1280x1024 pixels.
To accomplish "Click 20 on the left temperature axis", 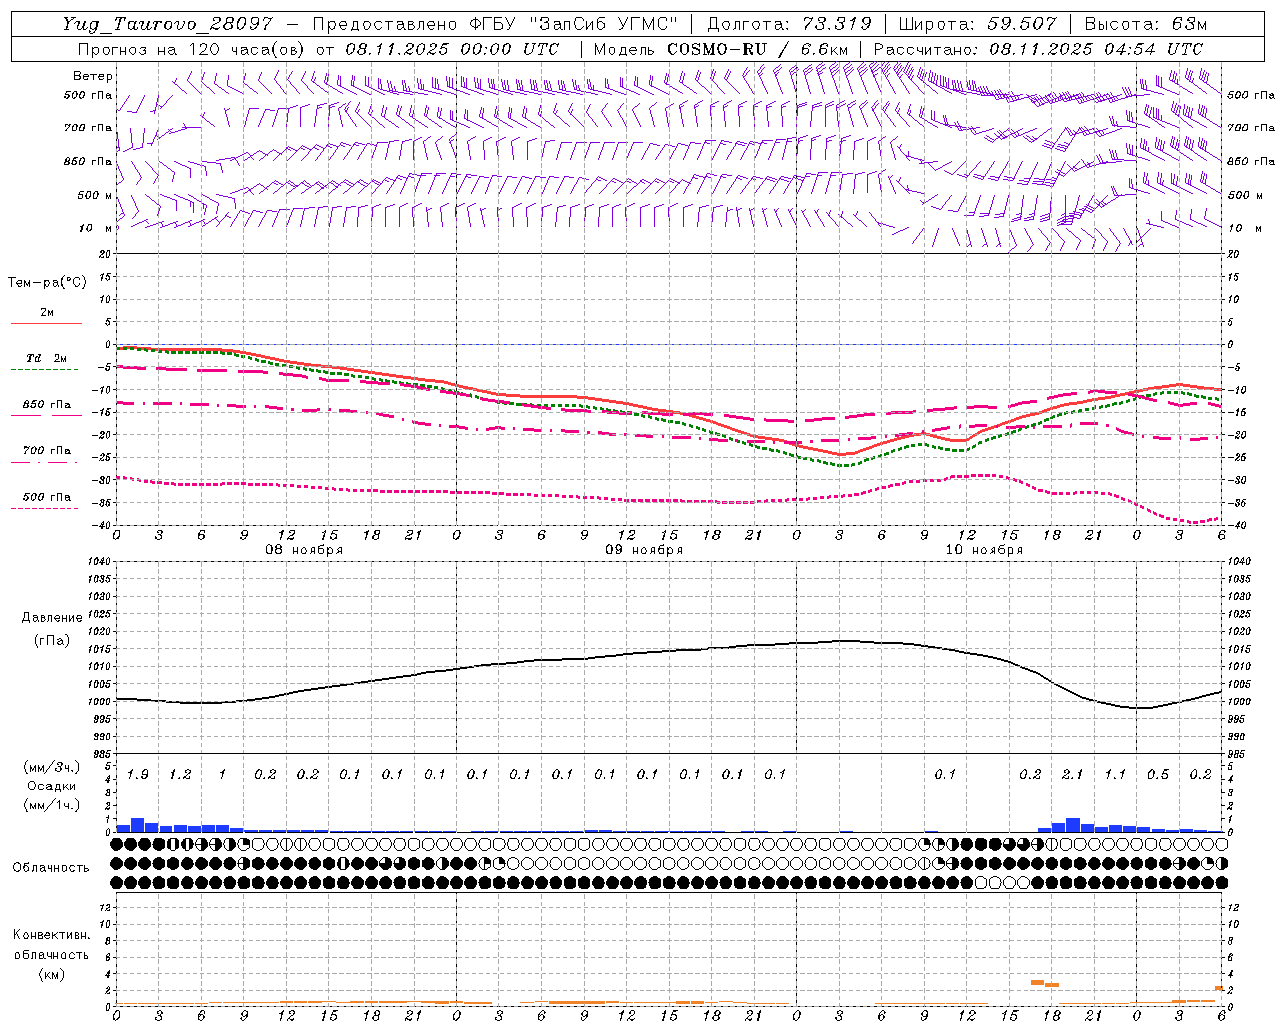I will point(106,255).
